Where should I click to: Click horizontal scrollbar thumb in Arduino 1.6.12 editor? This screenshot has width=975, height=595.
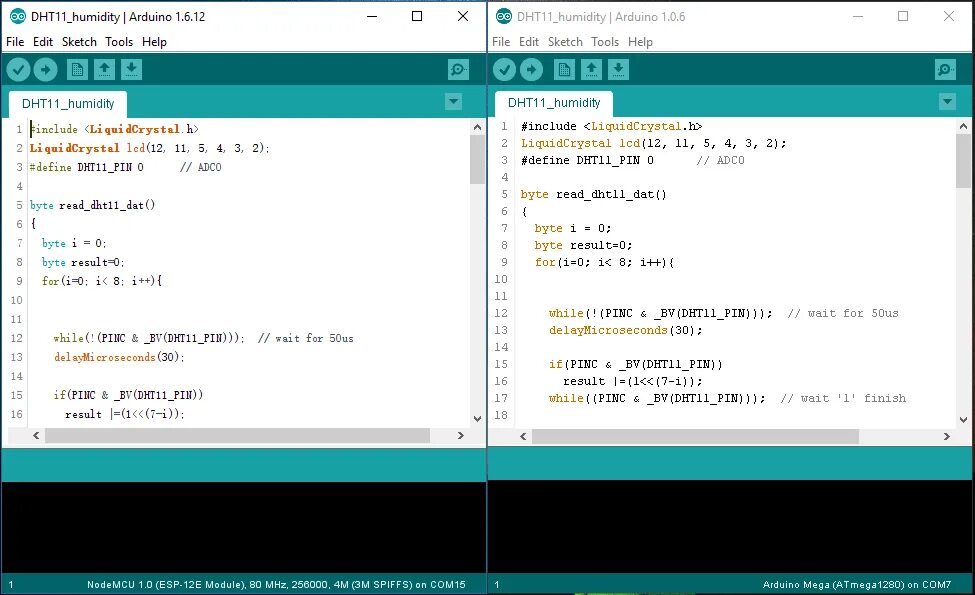pos(237,435)
